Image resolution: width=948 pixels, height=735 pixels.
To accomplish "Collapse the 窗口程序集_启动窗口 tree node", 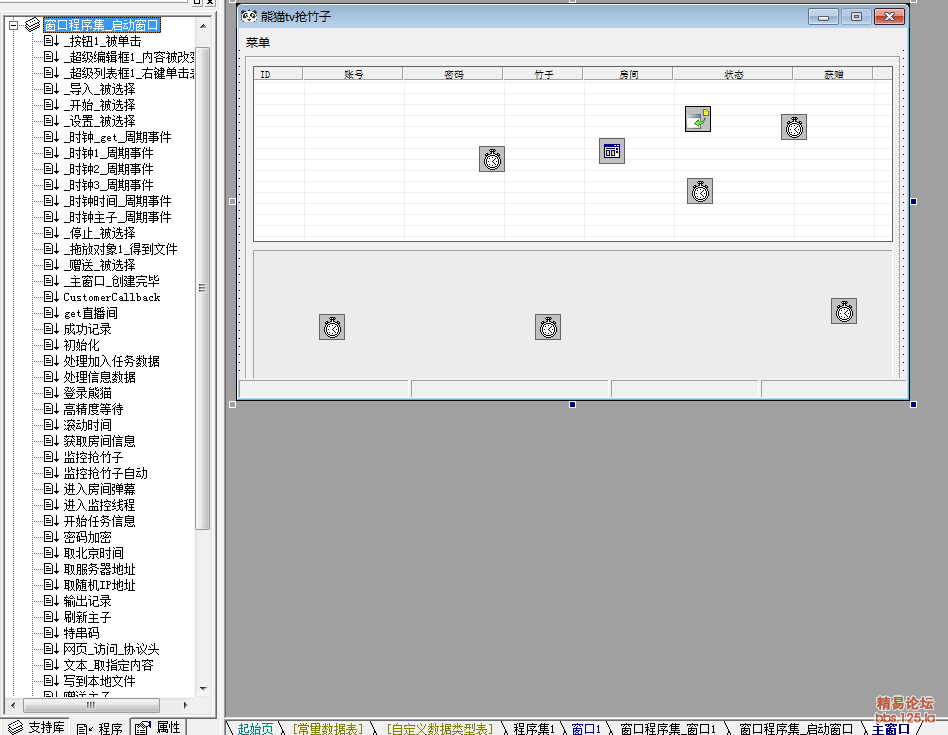I will point(13,25).
